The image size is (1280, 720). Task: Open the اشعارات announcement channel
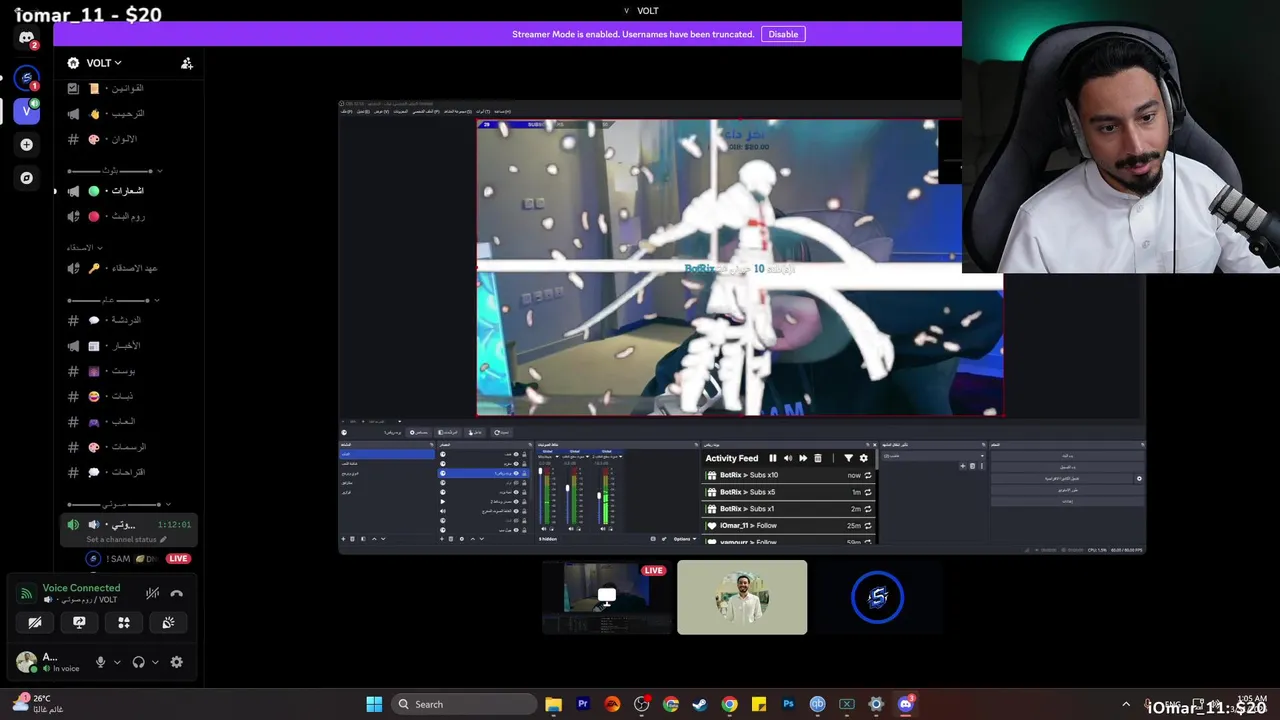coord(128,191)
